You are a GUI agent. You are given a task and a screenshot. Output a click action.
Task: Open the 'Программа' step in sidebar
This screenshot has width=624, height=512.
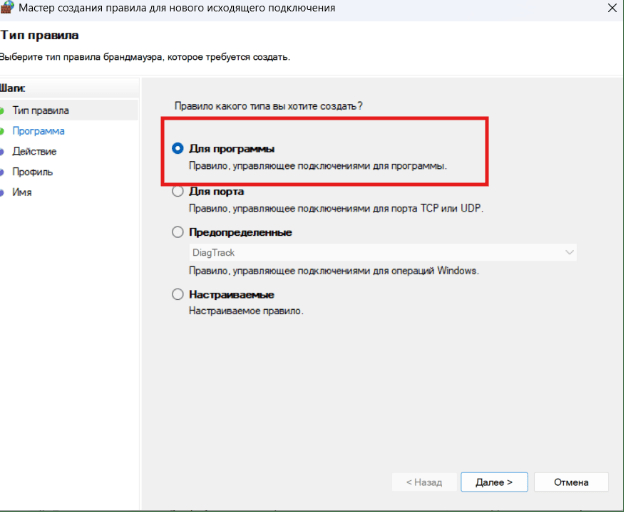(38, 131)
